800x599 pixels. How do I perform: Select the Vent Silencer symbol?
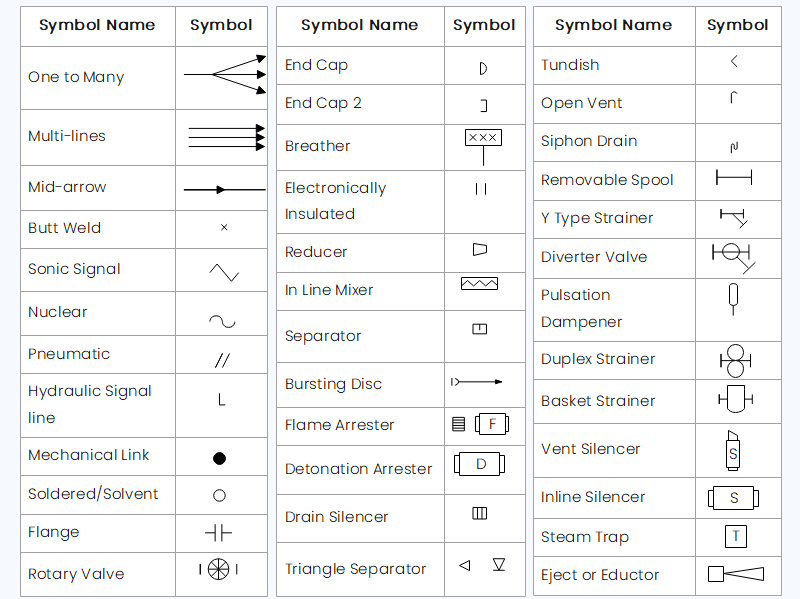click(733, 450)
